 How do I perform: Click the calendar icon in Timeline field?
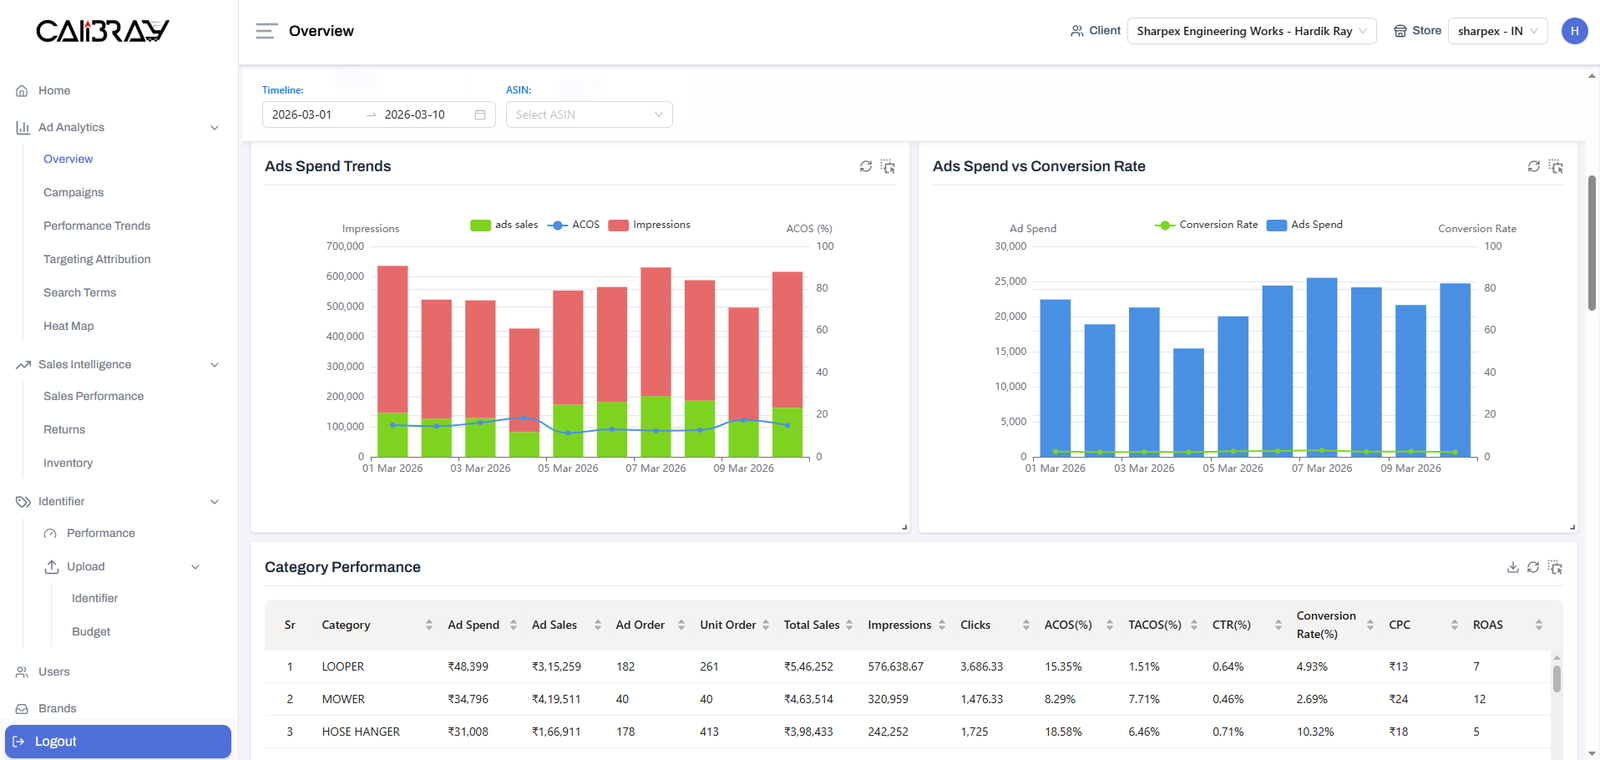click(480, 115)
